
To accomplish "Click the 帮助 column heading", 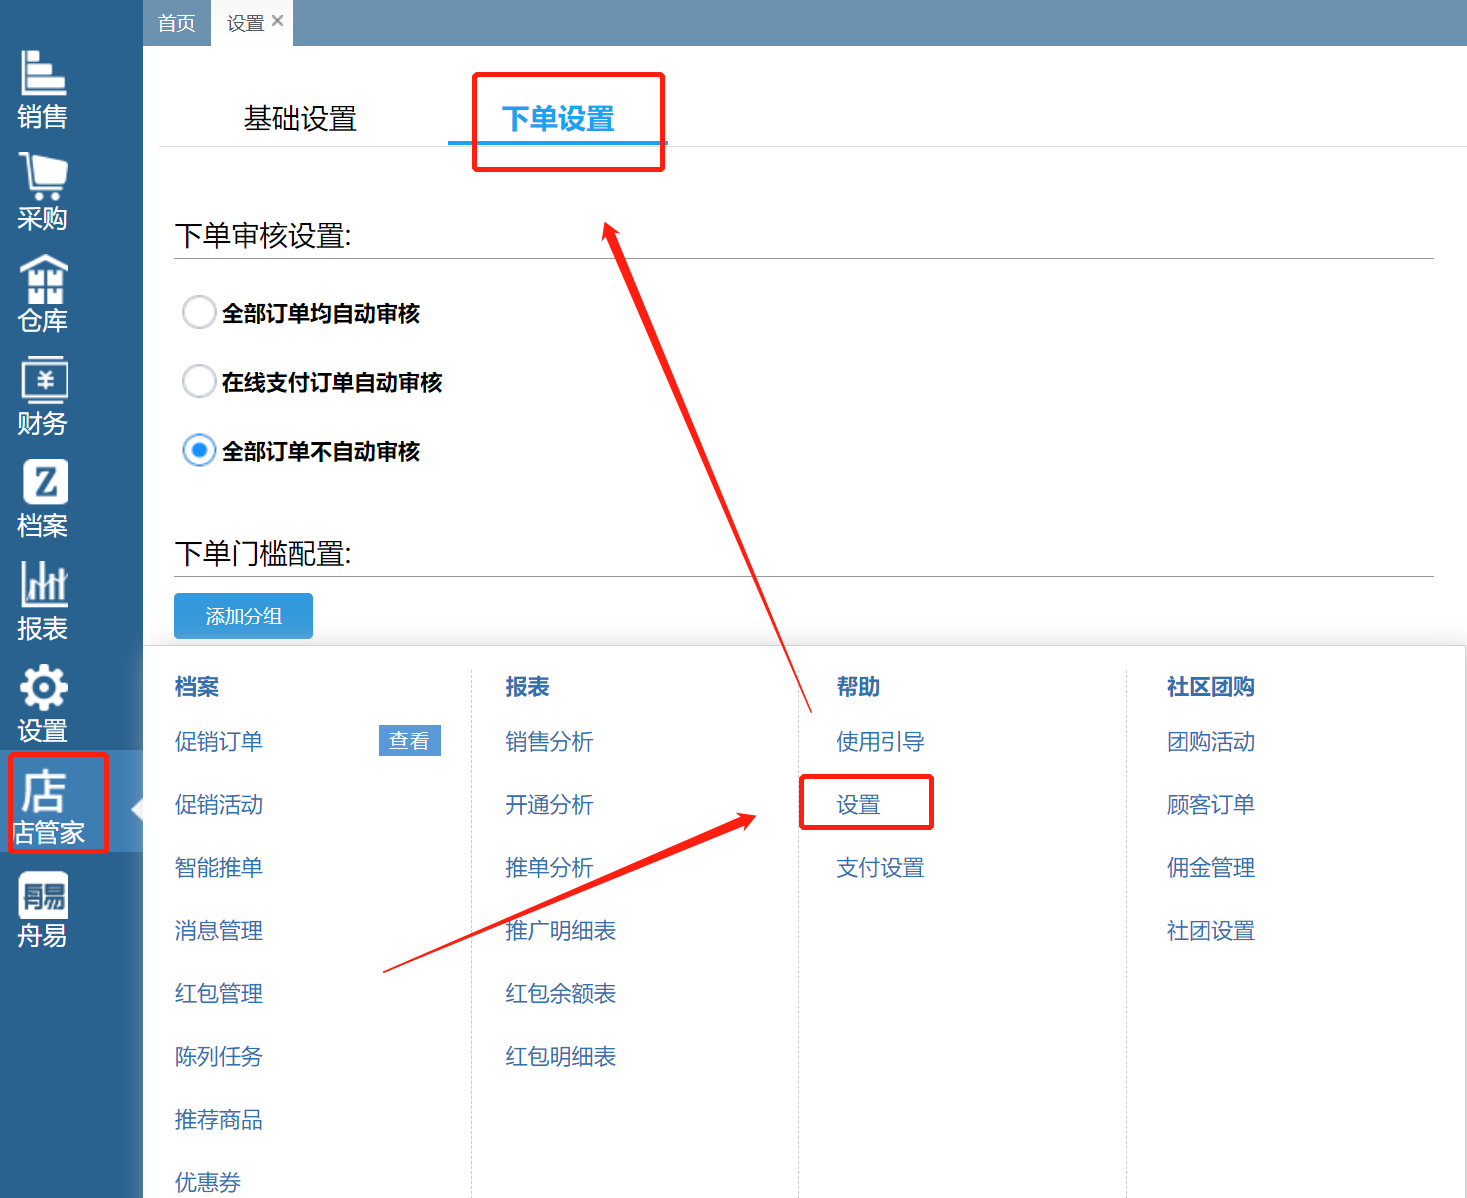I will [858, 687].
